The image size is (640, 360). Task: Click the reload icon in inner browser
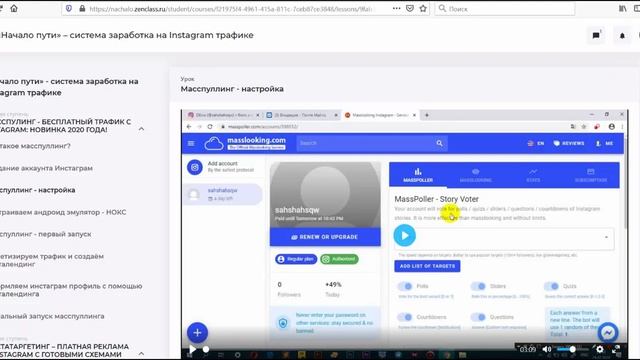(x=210, y=127)
